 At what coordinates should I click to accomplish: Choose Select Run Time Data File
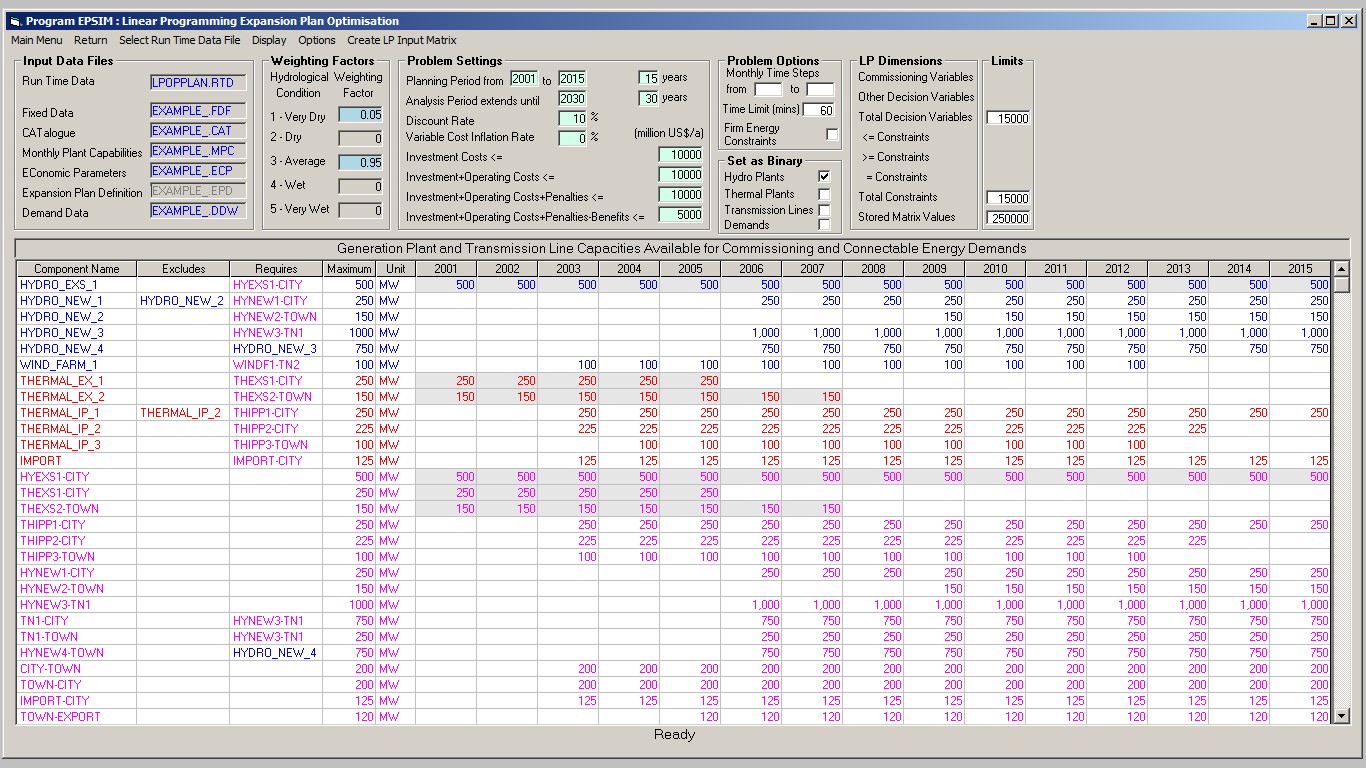click(x=180, y=40)
